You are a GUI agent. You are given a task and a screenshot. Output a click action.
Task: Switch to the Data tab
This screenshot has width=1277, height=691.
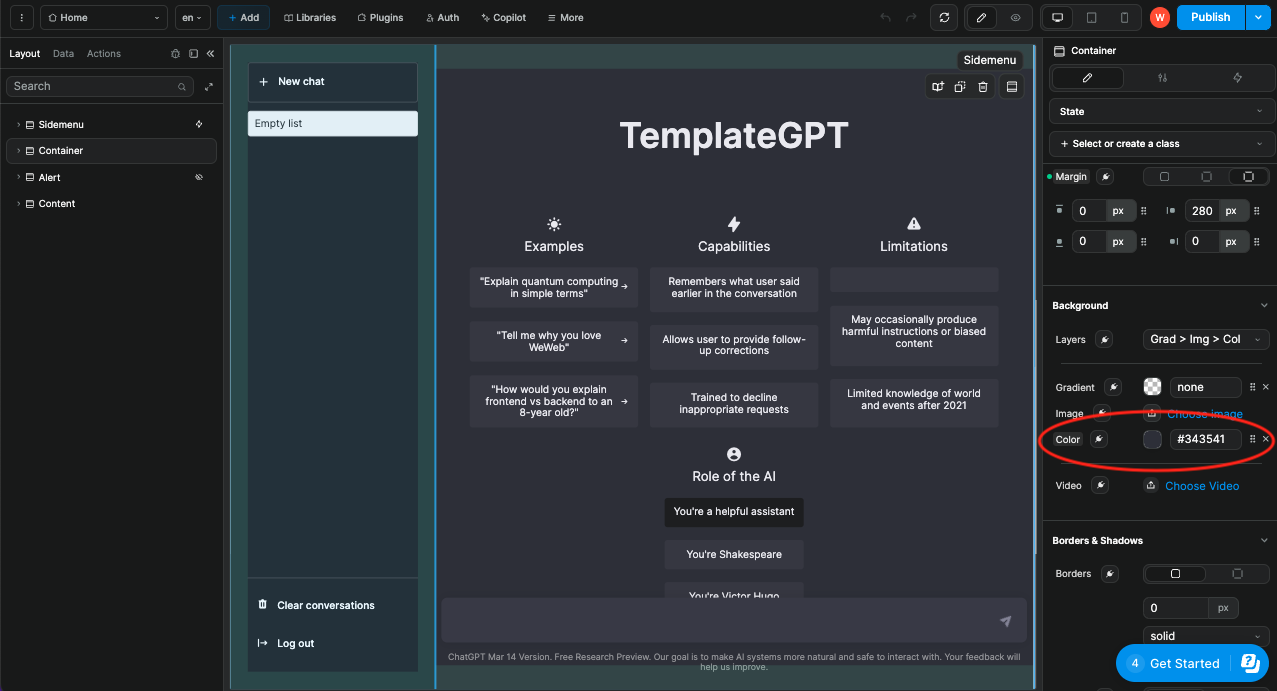pos(63,53)
